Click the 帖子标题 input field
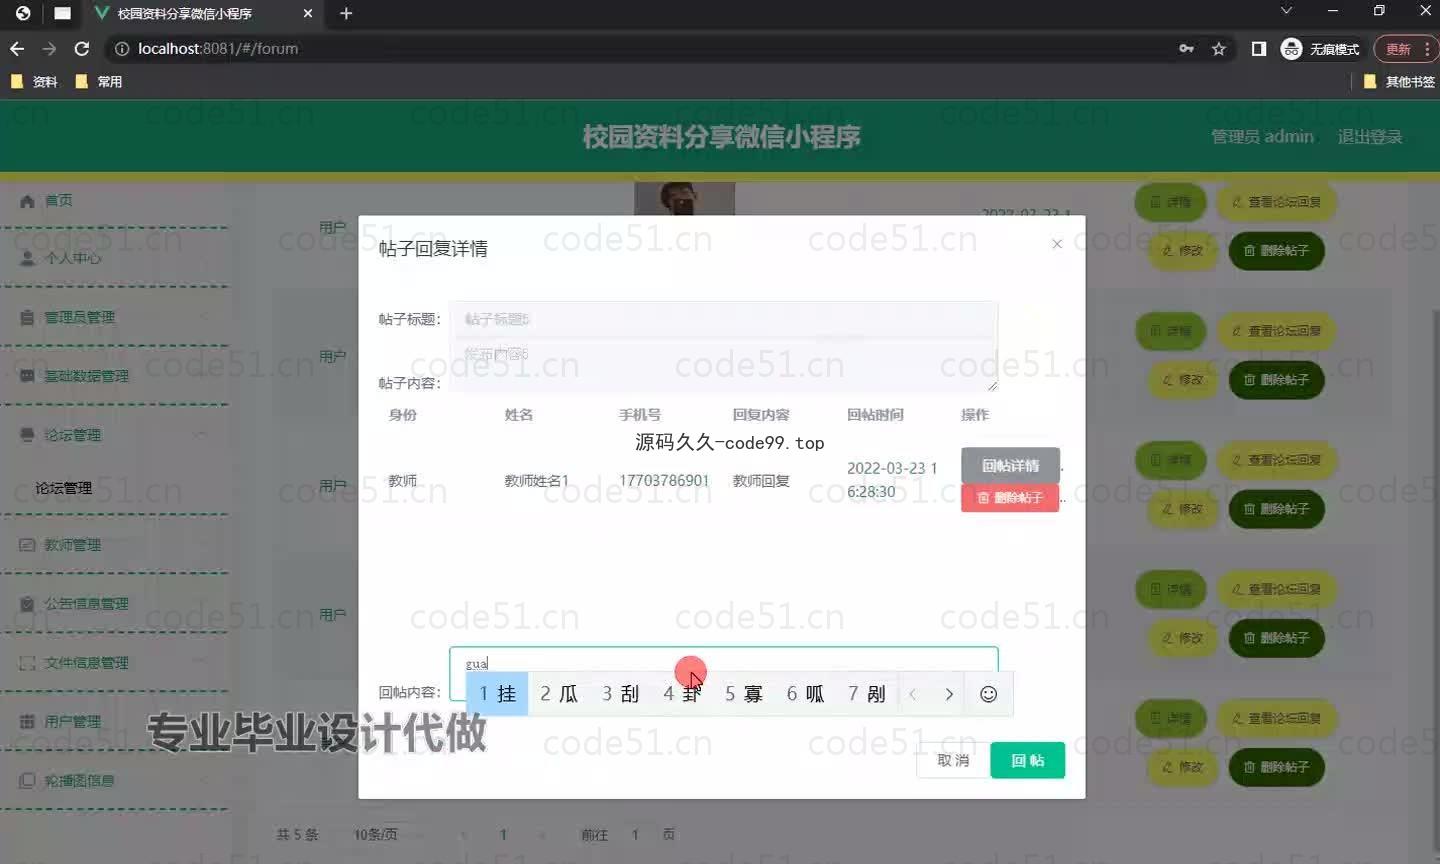1440x864 pixels. (x=723, y=319)
